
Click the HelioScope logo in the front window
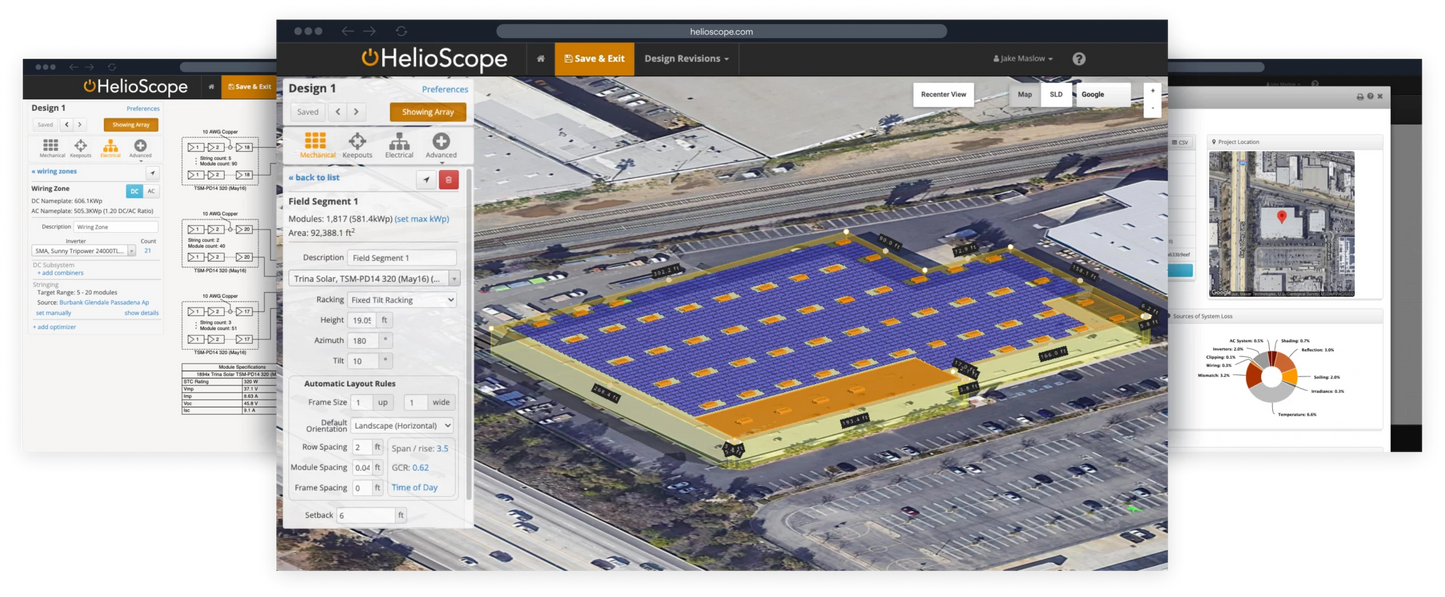pyautogui.click(x=434, y=59)
